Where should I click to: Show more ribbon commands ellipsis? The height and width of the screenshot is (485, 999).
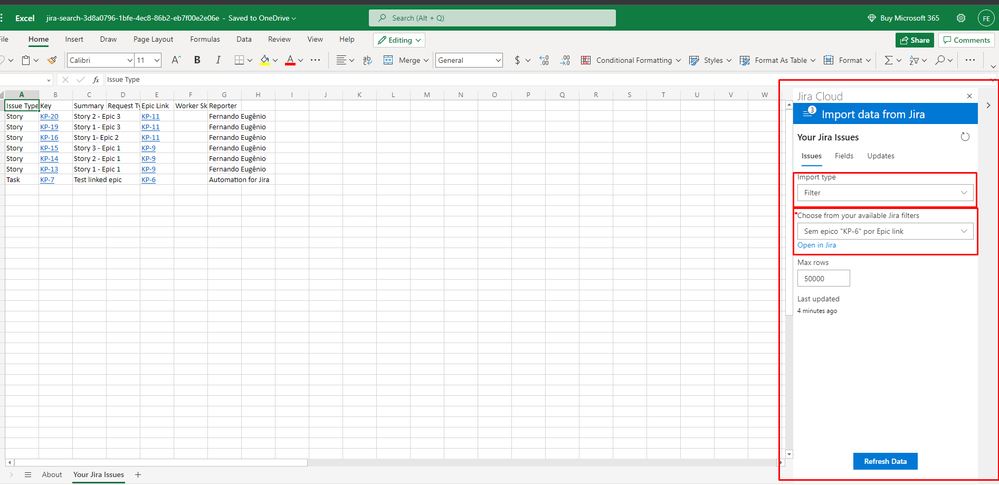pos(970,60)
